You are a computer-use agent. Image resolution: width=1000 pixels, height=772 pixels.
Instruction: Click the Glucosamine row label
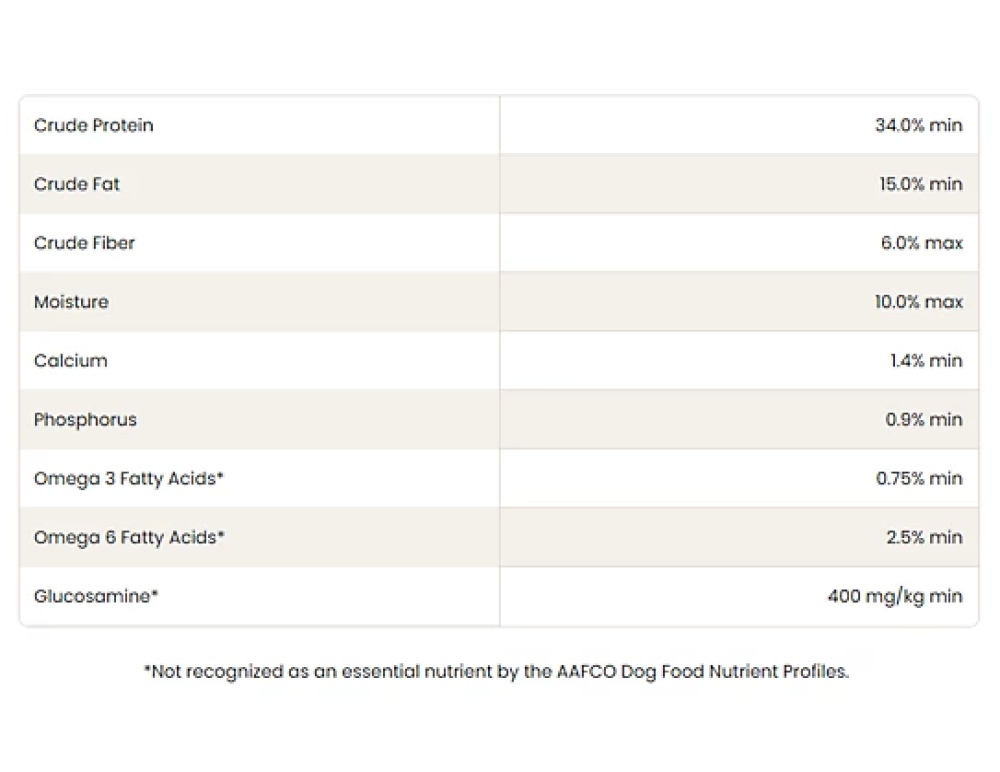pos(96,596)
